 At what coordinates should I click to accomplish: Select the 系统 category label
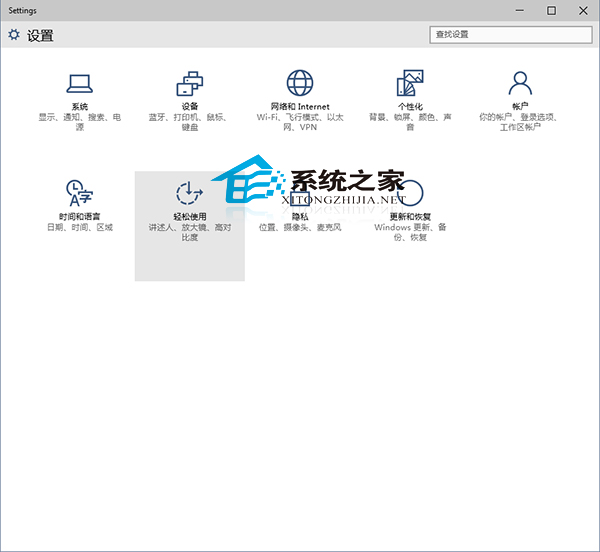click(x=80, y=106)
